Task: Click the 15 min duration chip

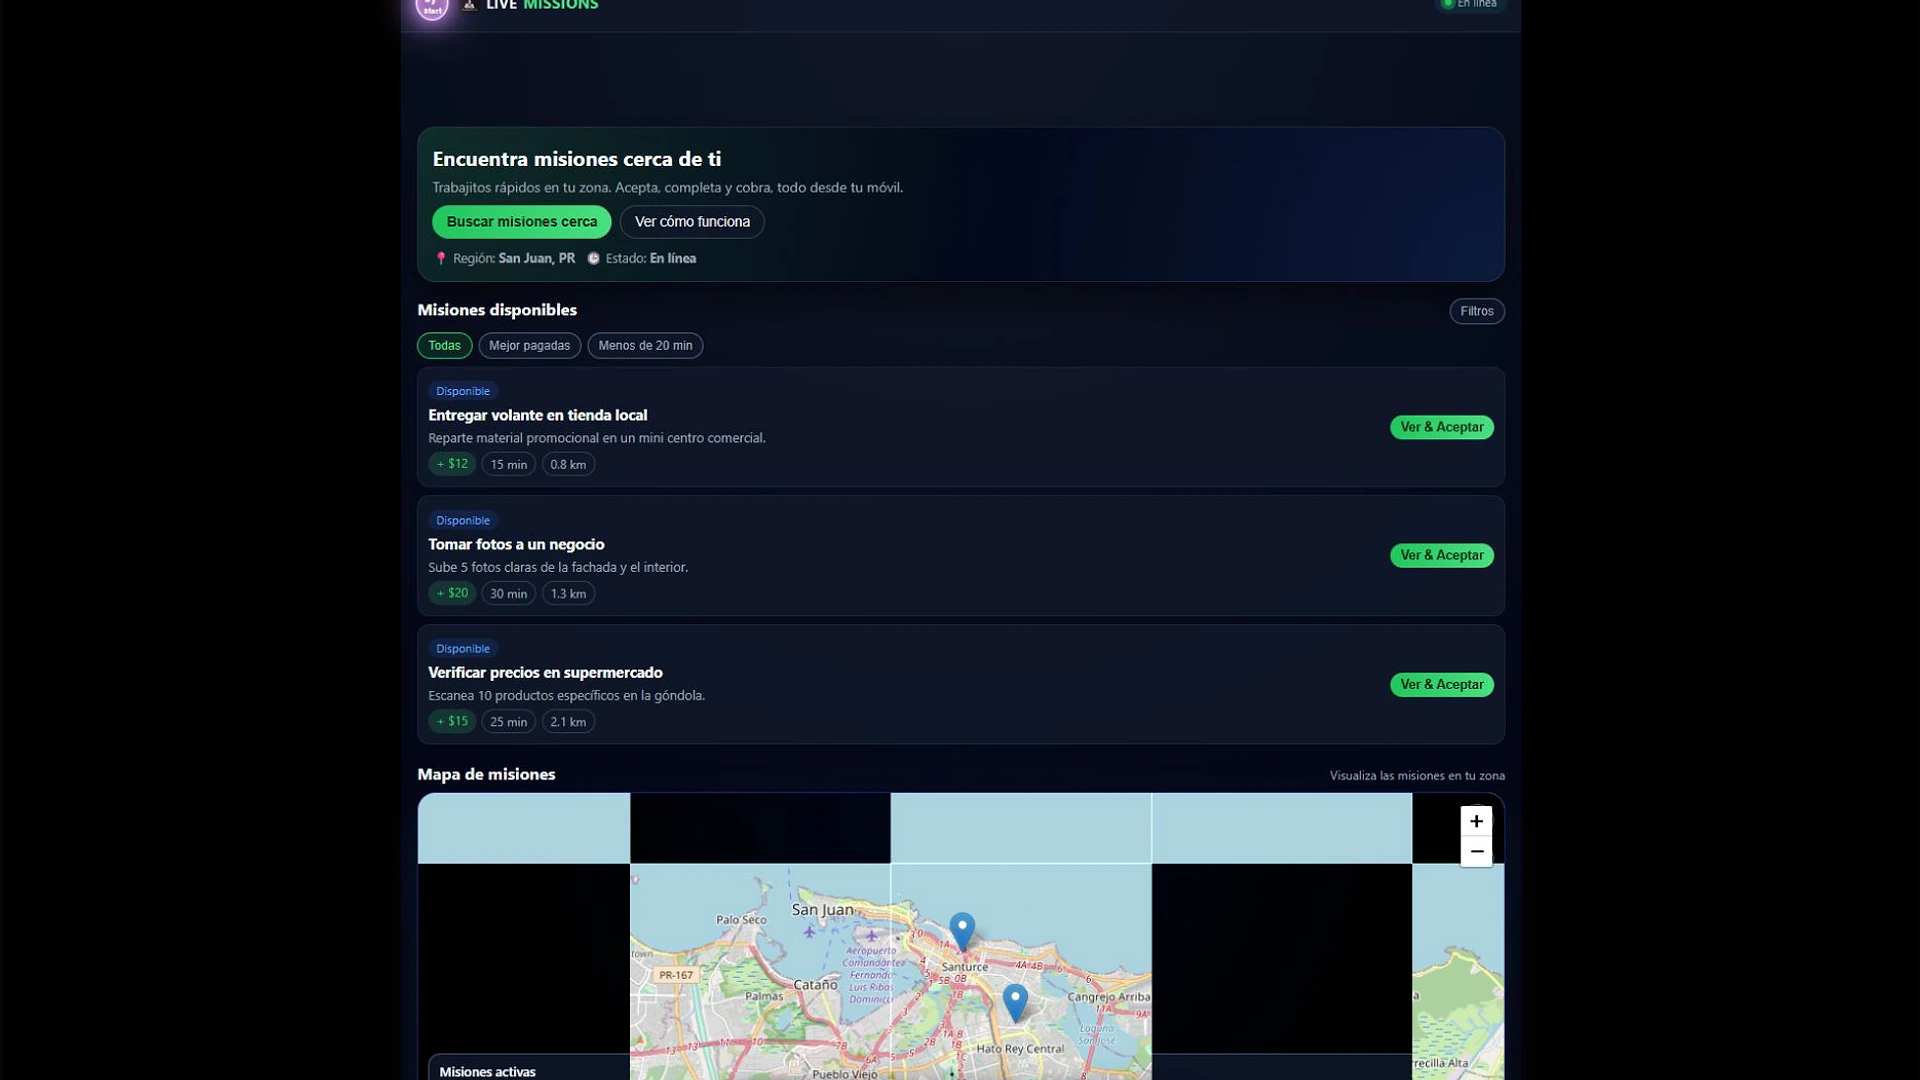Action: [508, 464]
